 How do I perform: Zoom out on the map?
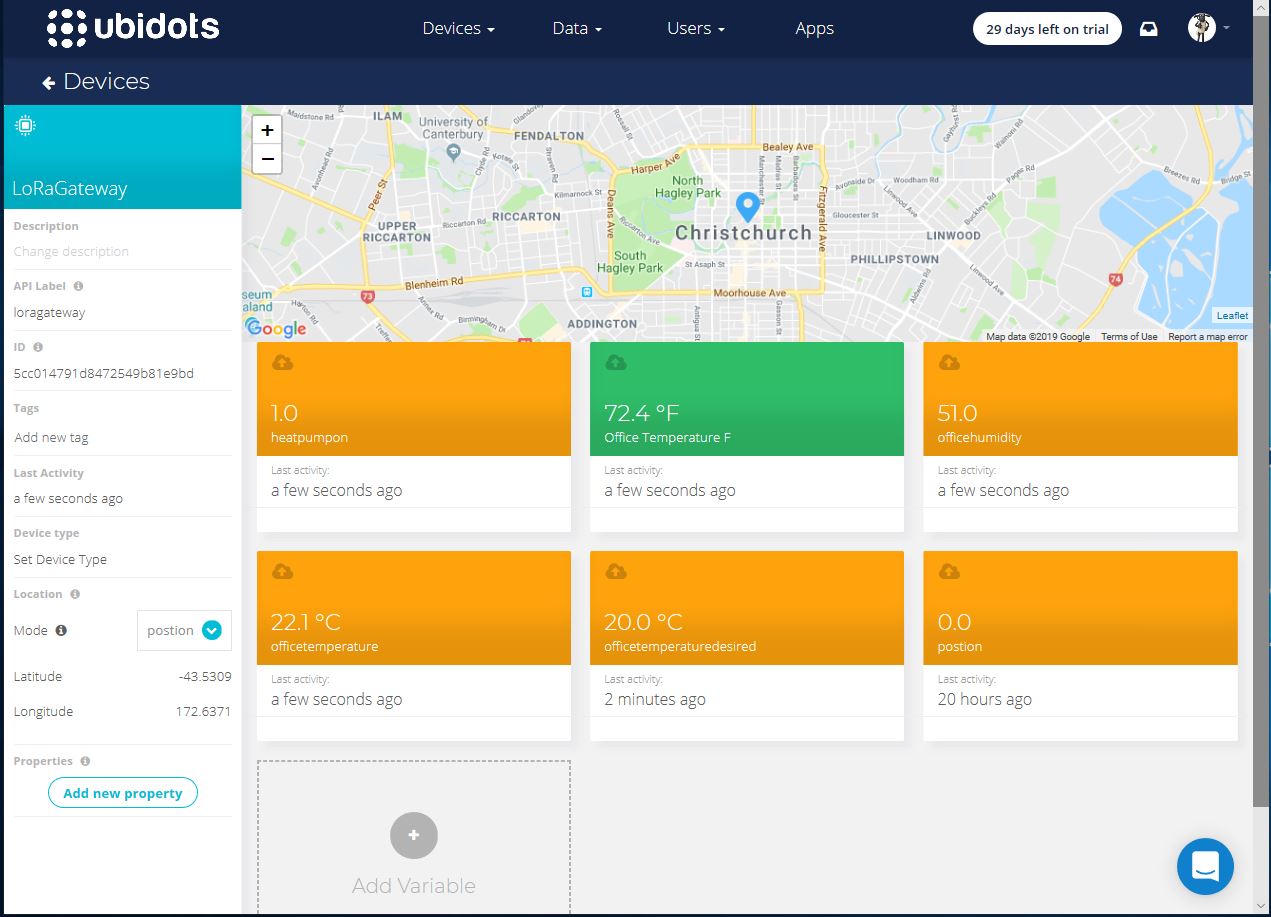pyautogui.click(x=267, y=159)
